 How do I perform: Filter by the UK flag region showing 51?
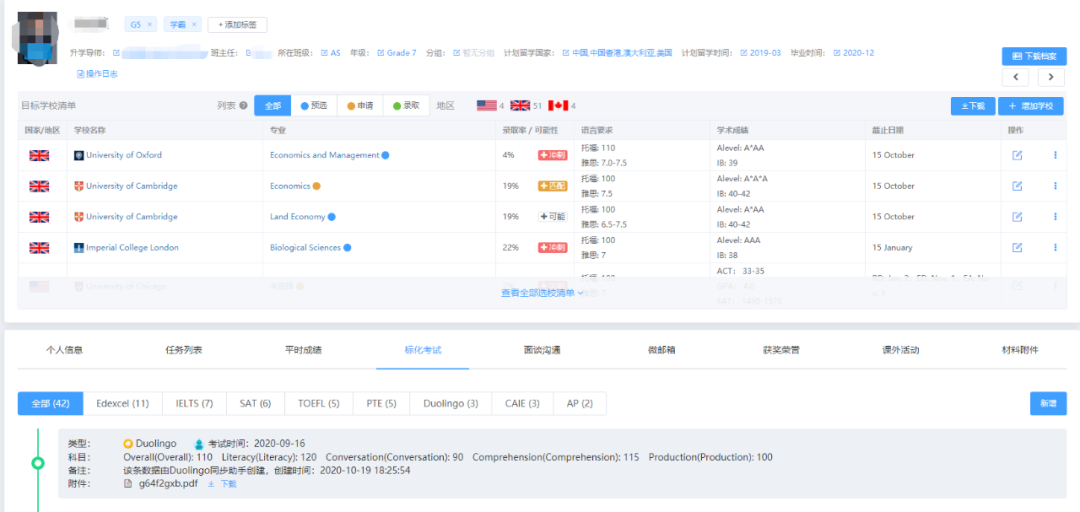[x=520, y=106]
